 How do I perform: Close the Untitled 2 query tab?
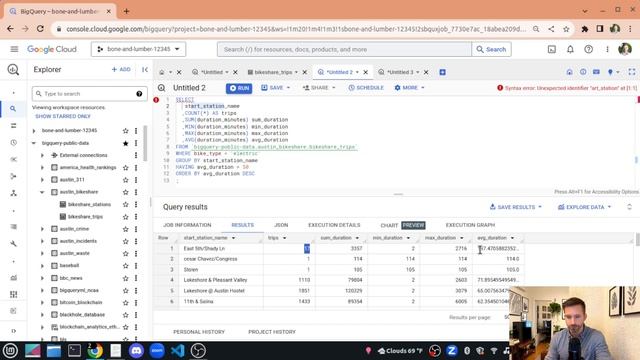(x=366, y=72)
